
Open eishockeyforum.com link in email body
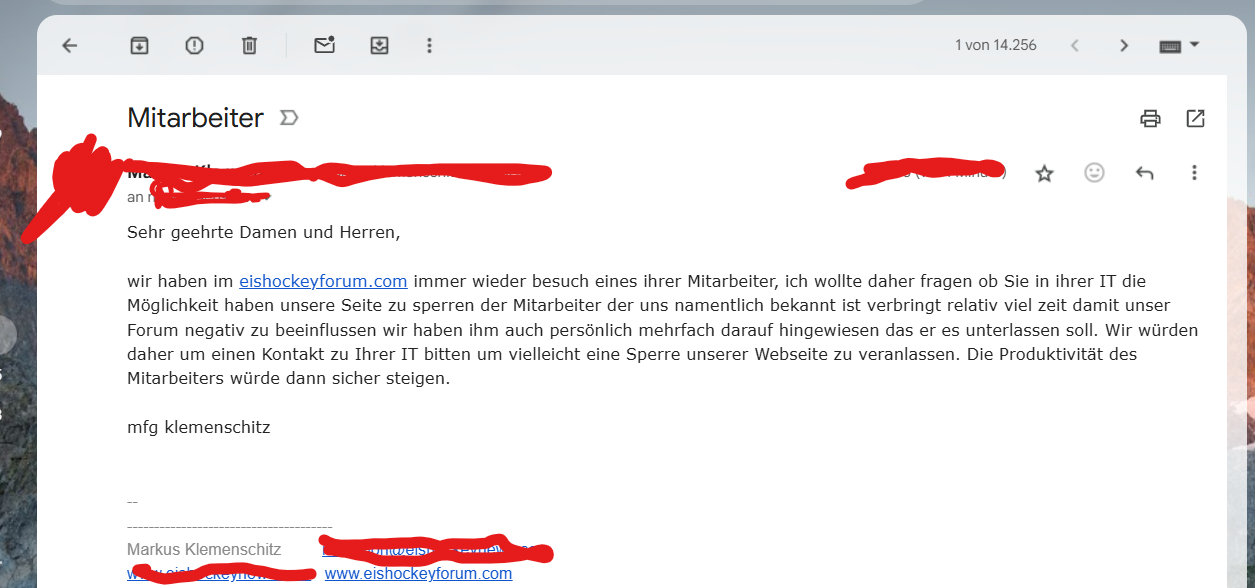323,281
